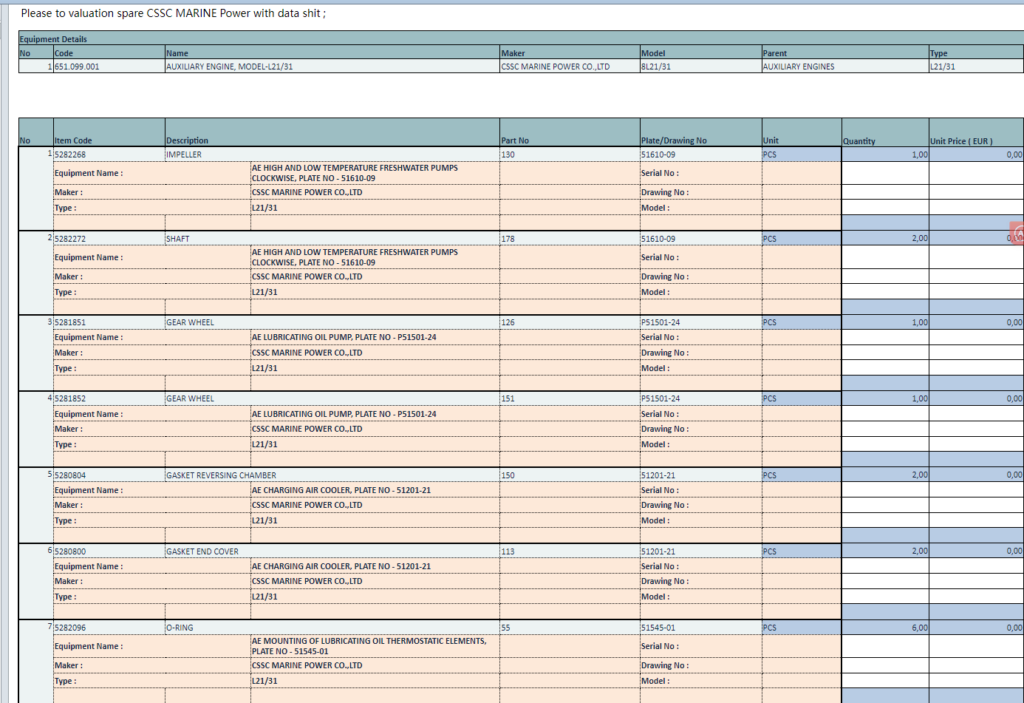Click the quantity 2,00 cell for SHAFT

point(885,239)
